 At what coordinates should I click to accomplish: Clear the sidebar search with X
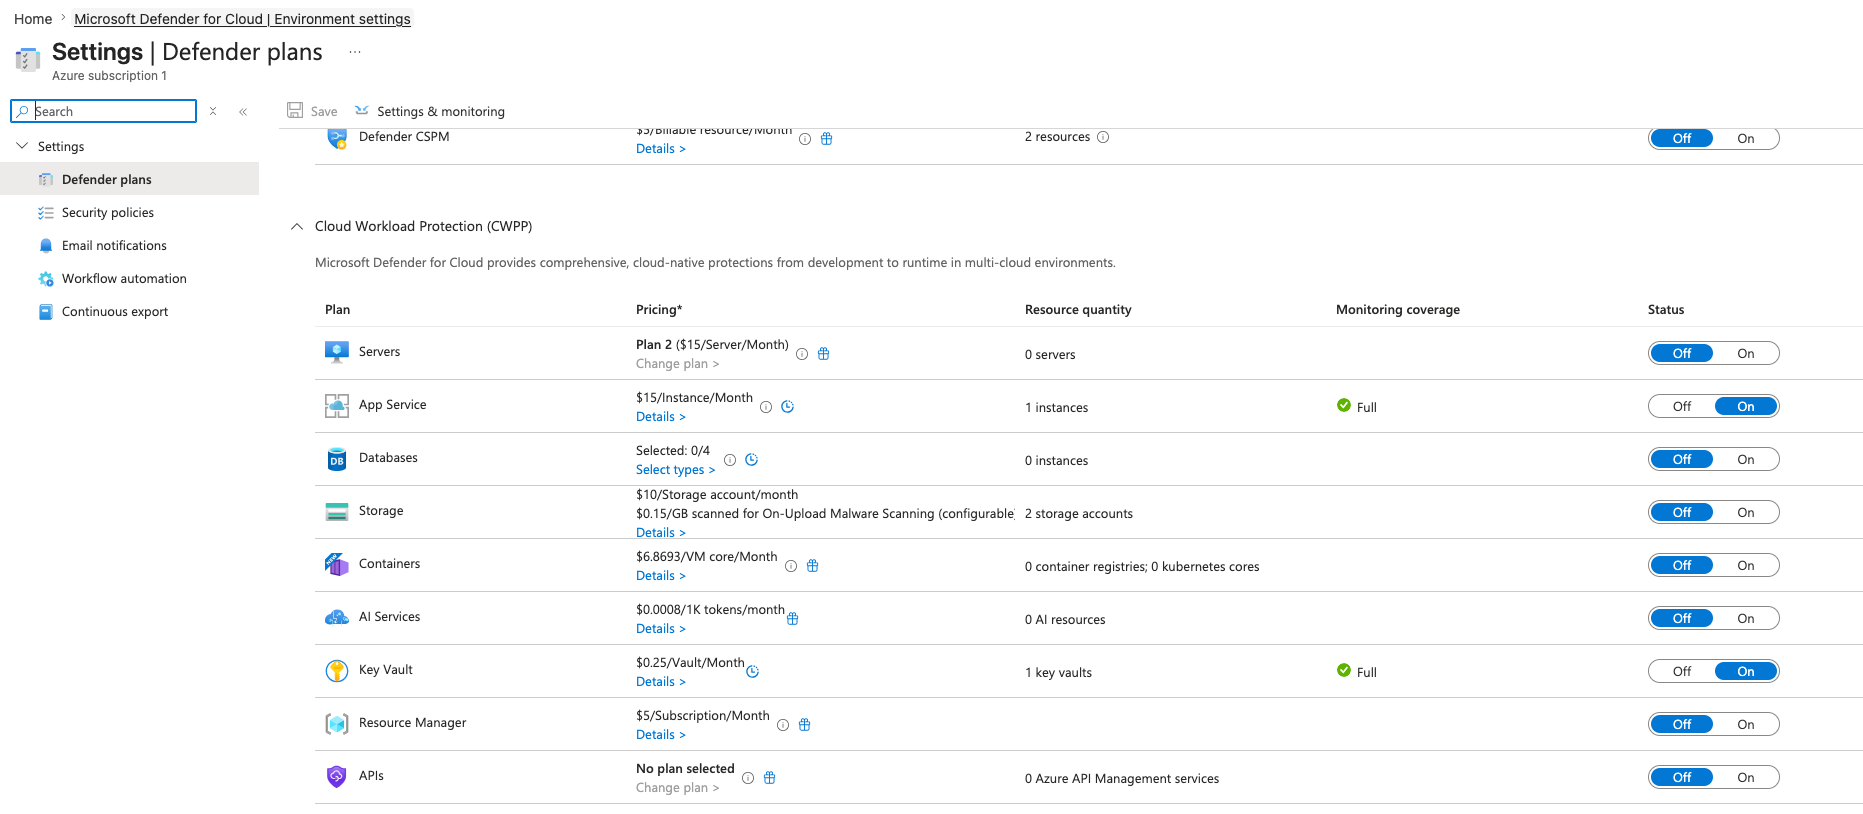213,111
